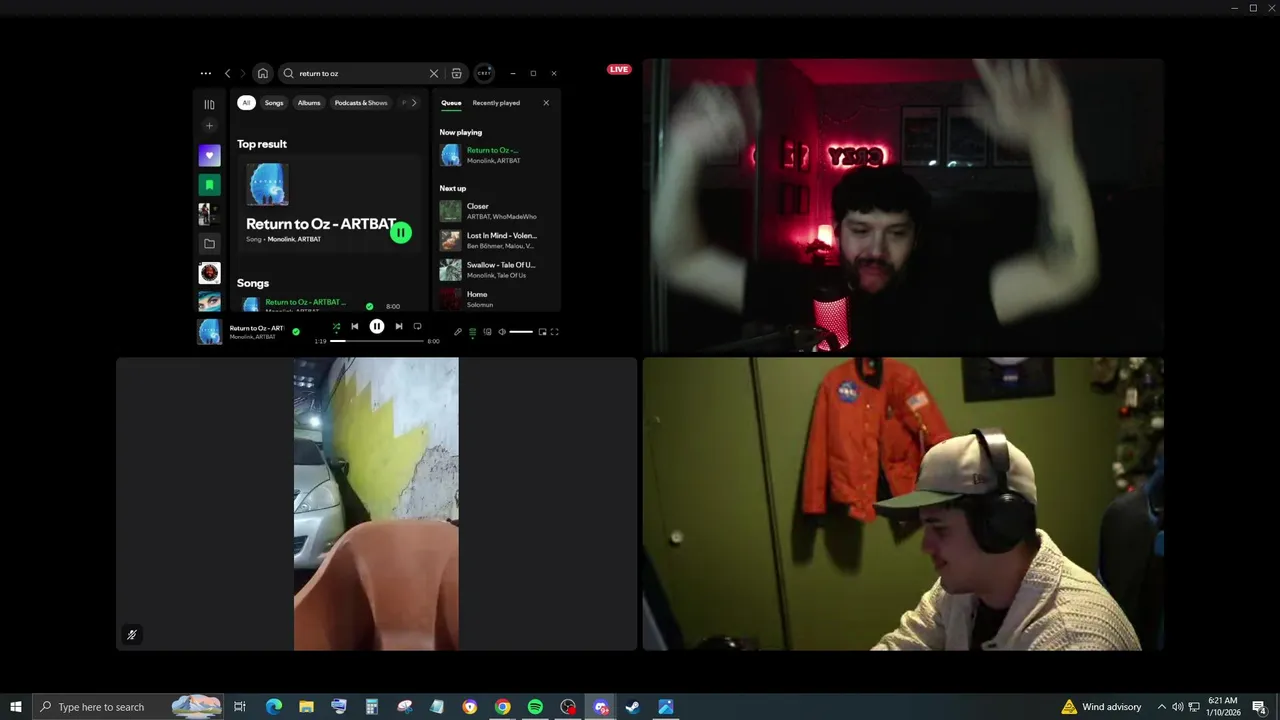Select the Albums filter chip
The image size is (1280, 720).
pyautogui.click(x=309, y=103)
